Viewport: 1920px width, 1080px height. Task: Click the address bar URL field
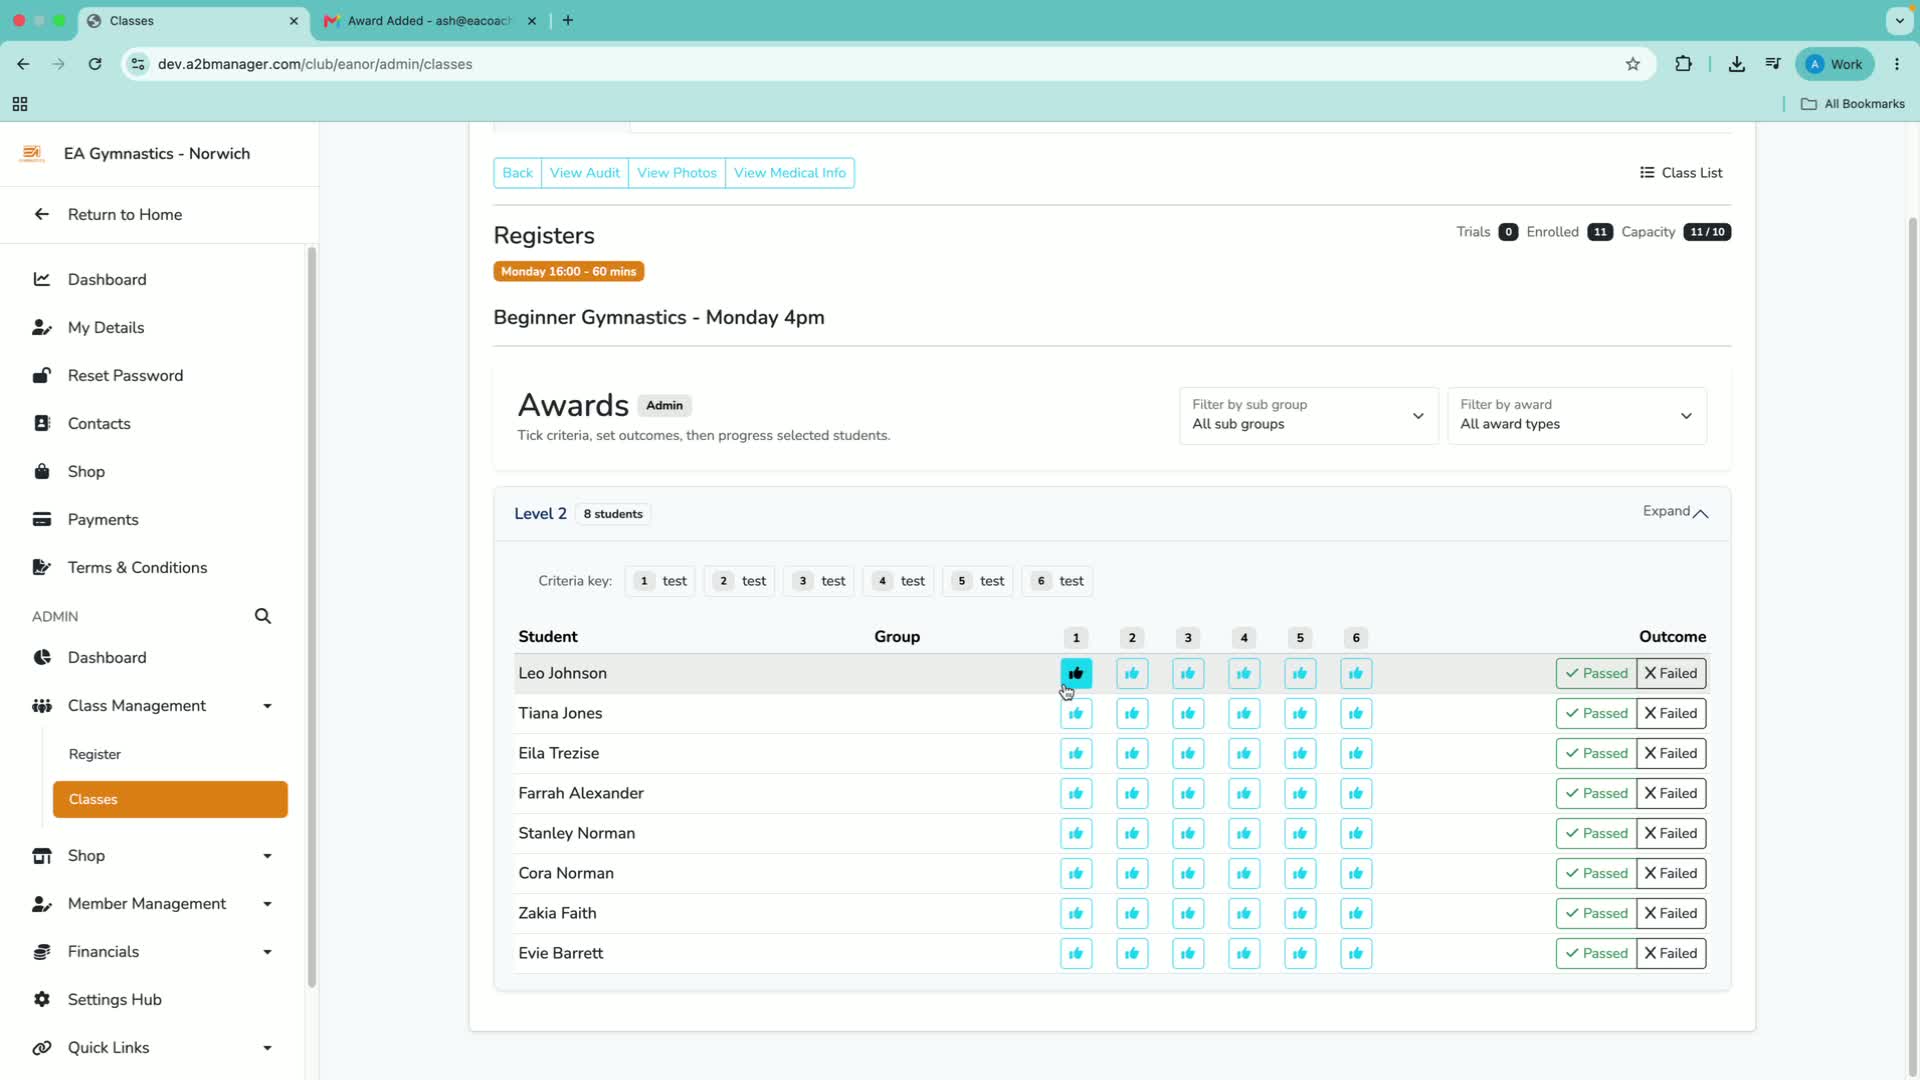tap(880, 64)
